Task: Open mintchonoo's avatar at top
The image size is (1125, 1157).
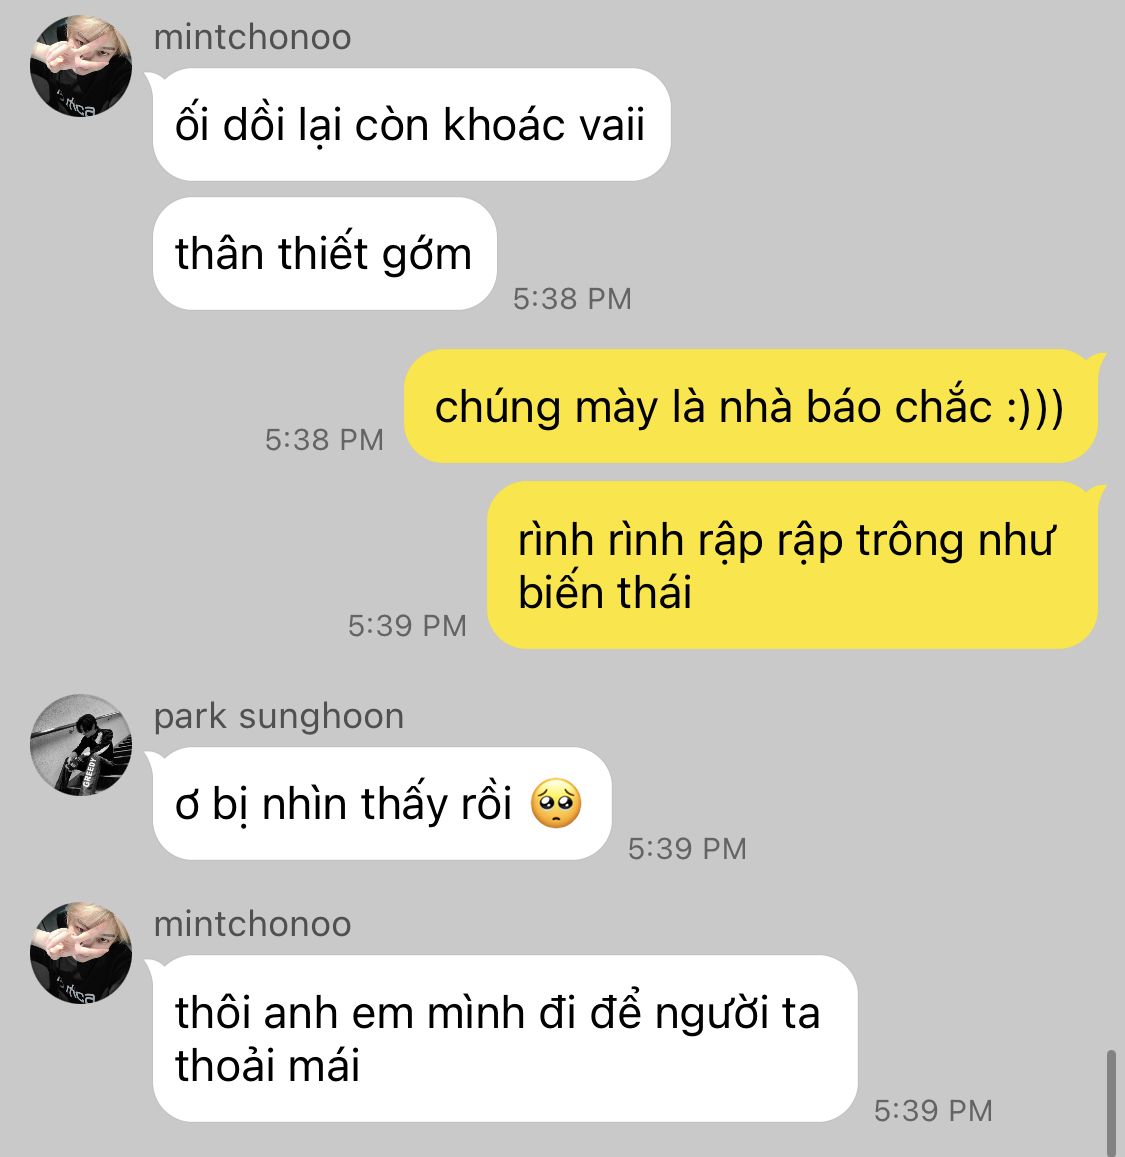Action: point(81,66)
